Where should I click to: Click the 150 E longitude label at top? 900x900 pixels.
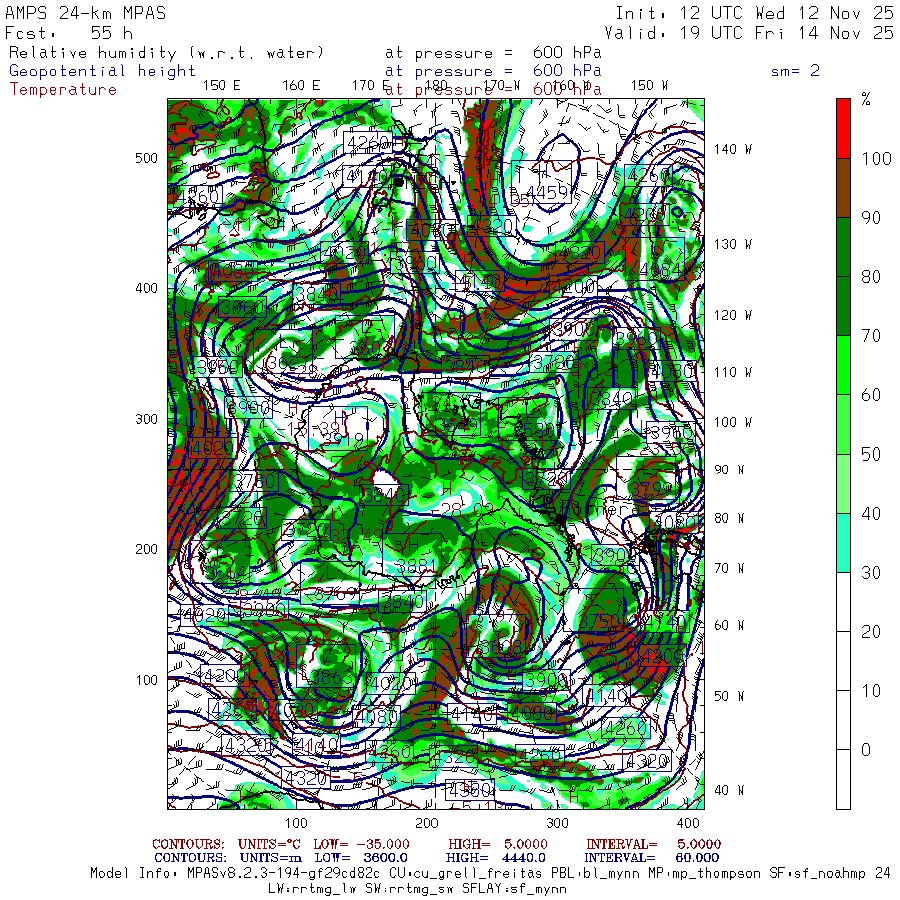(221, 85)
